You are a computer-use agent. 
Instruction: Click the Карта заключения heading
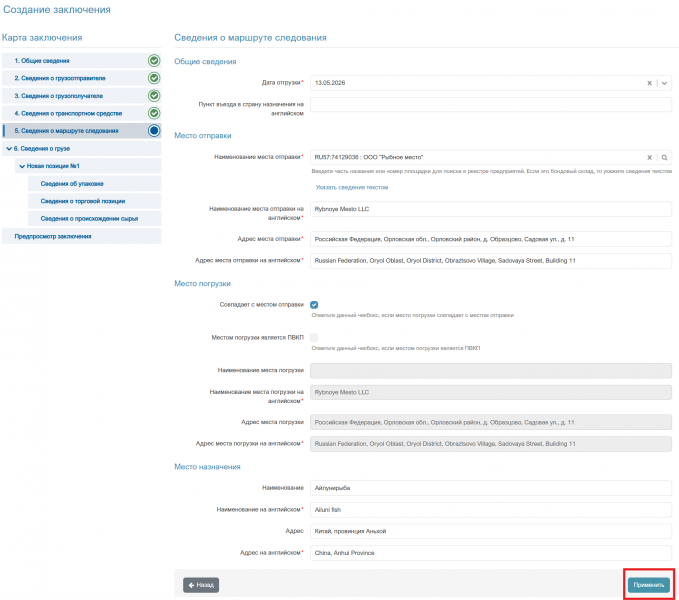[42, 38]
